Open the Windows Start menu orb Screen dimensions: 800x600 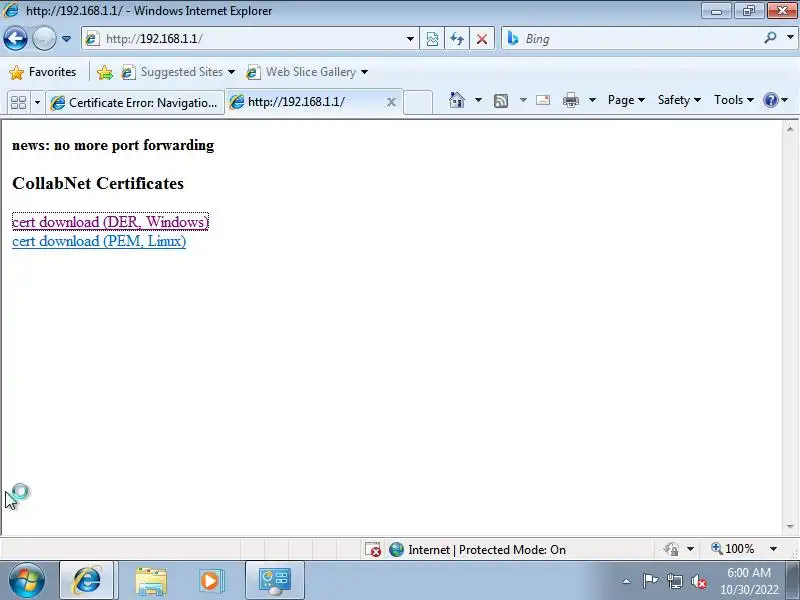click(x=27, y=581)
